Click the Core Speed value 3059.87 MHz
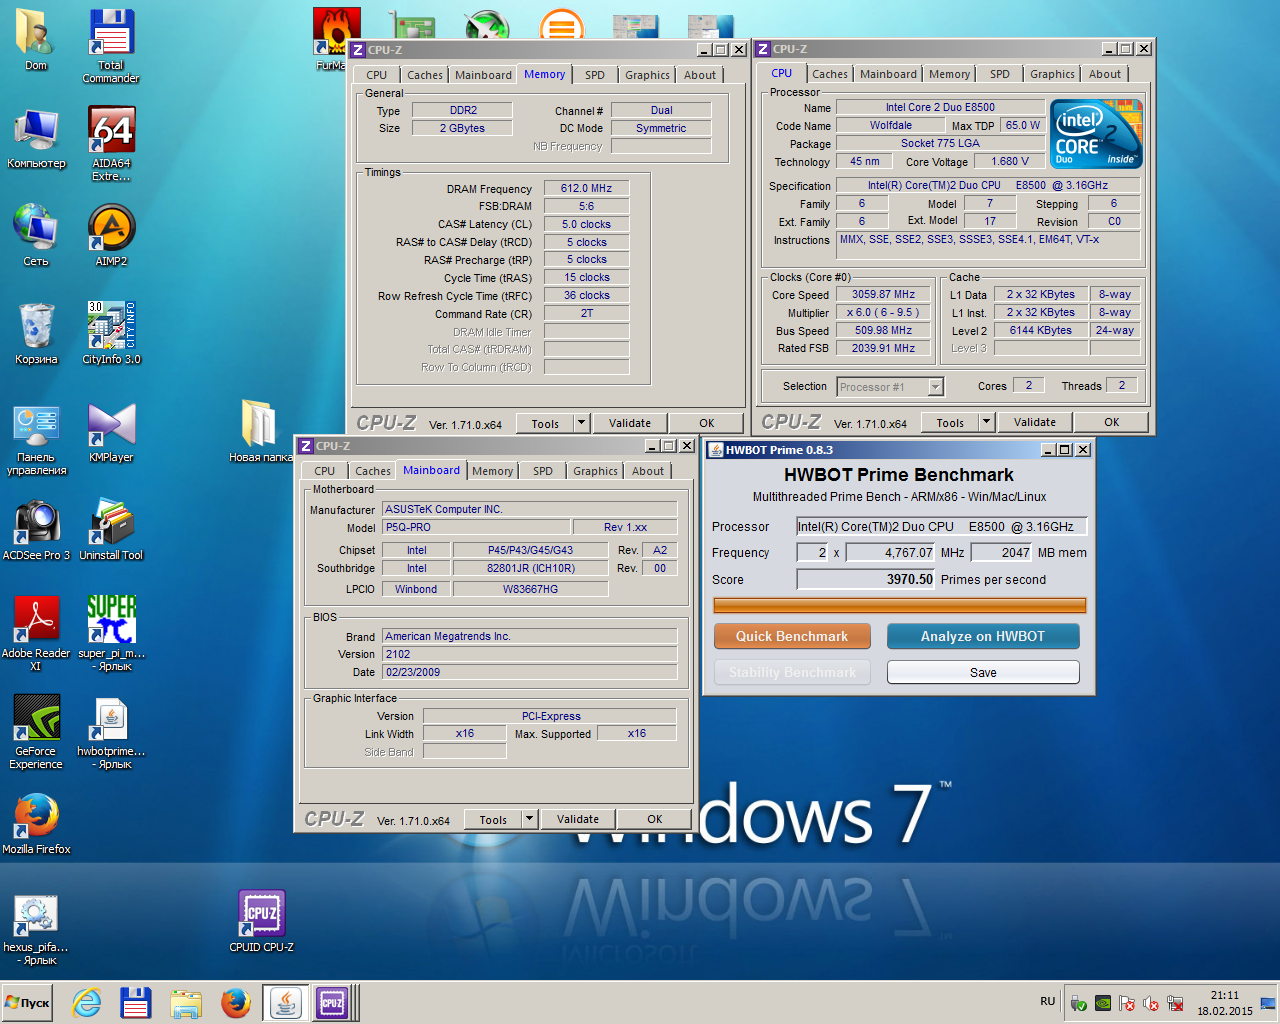The image size is (1280, 1024). [x=883, y=294]
